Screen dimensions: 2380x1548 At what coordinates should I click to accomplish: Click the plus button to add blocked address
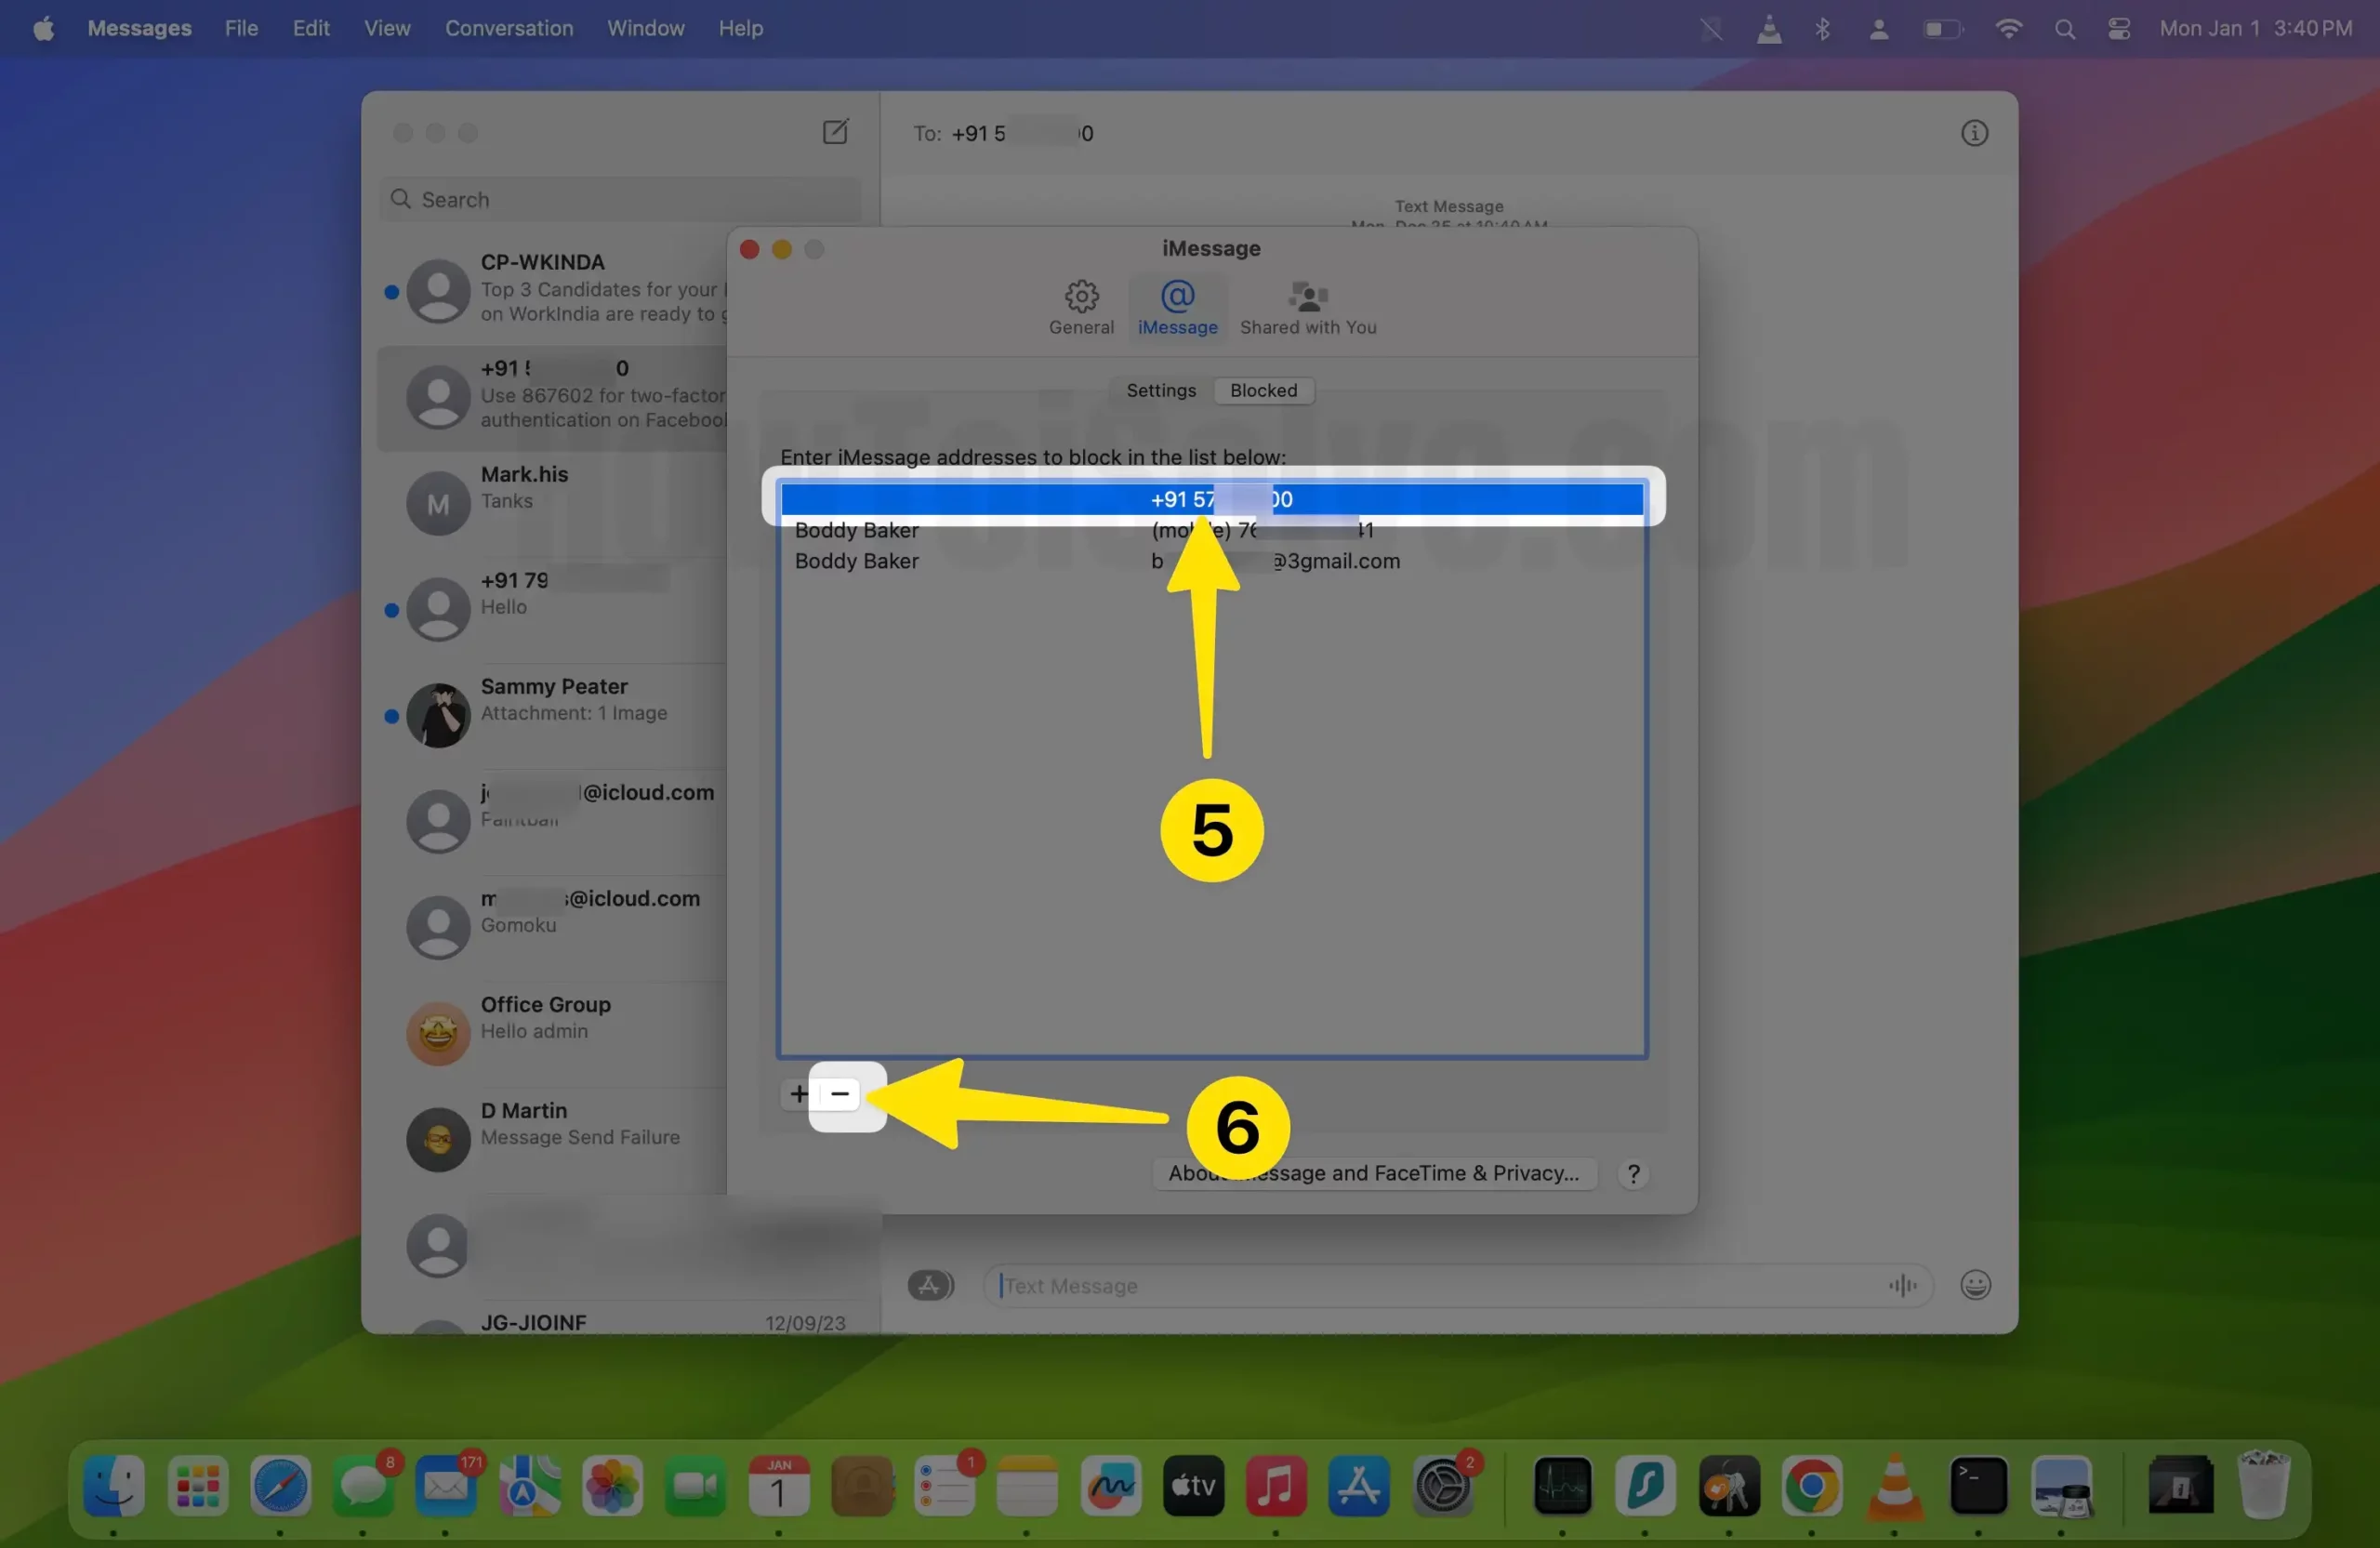(x=798, y=1094)
